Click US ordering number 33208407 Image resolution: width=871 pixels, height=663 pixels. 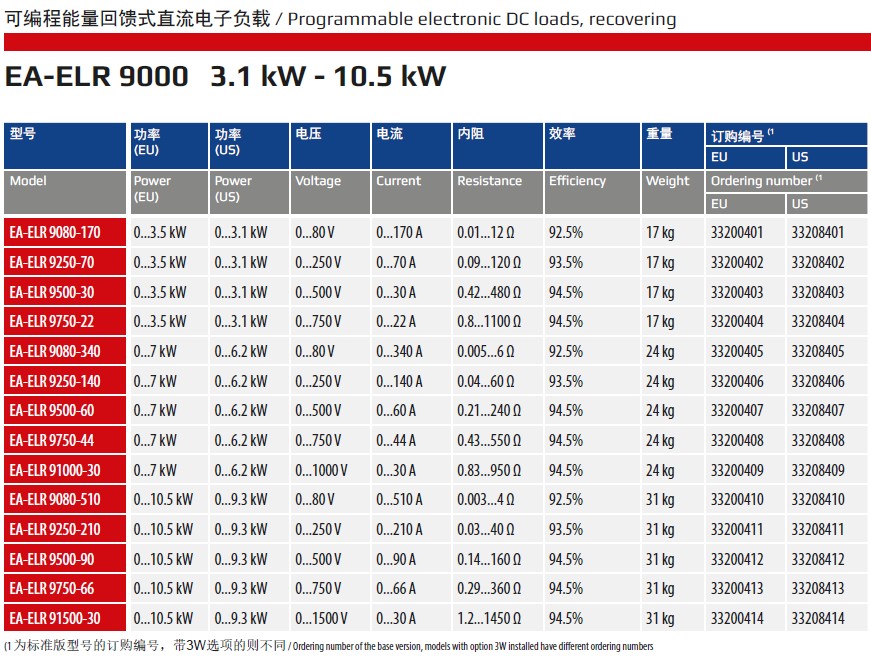click(818, 410)
